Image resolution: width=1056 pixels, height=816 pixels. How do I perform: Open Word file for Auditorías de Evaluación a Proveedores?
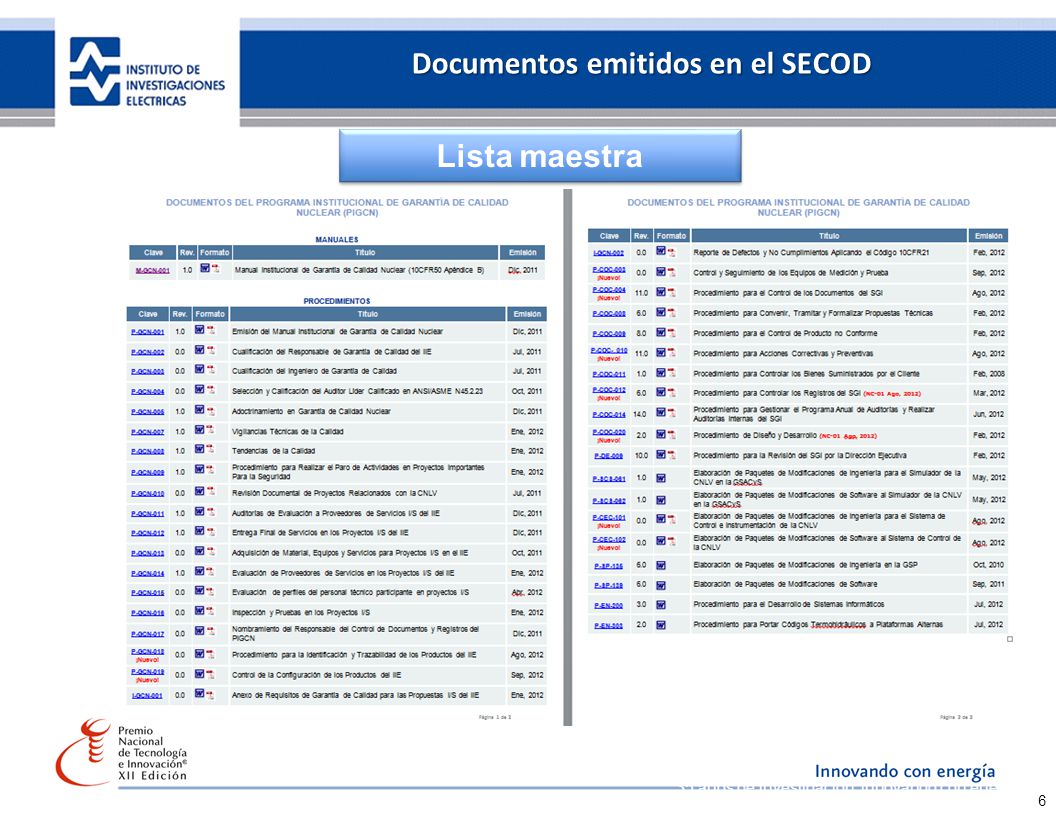[x=199, y=512]
